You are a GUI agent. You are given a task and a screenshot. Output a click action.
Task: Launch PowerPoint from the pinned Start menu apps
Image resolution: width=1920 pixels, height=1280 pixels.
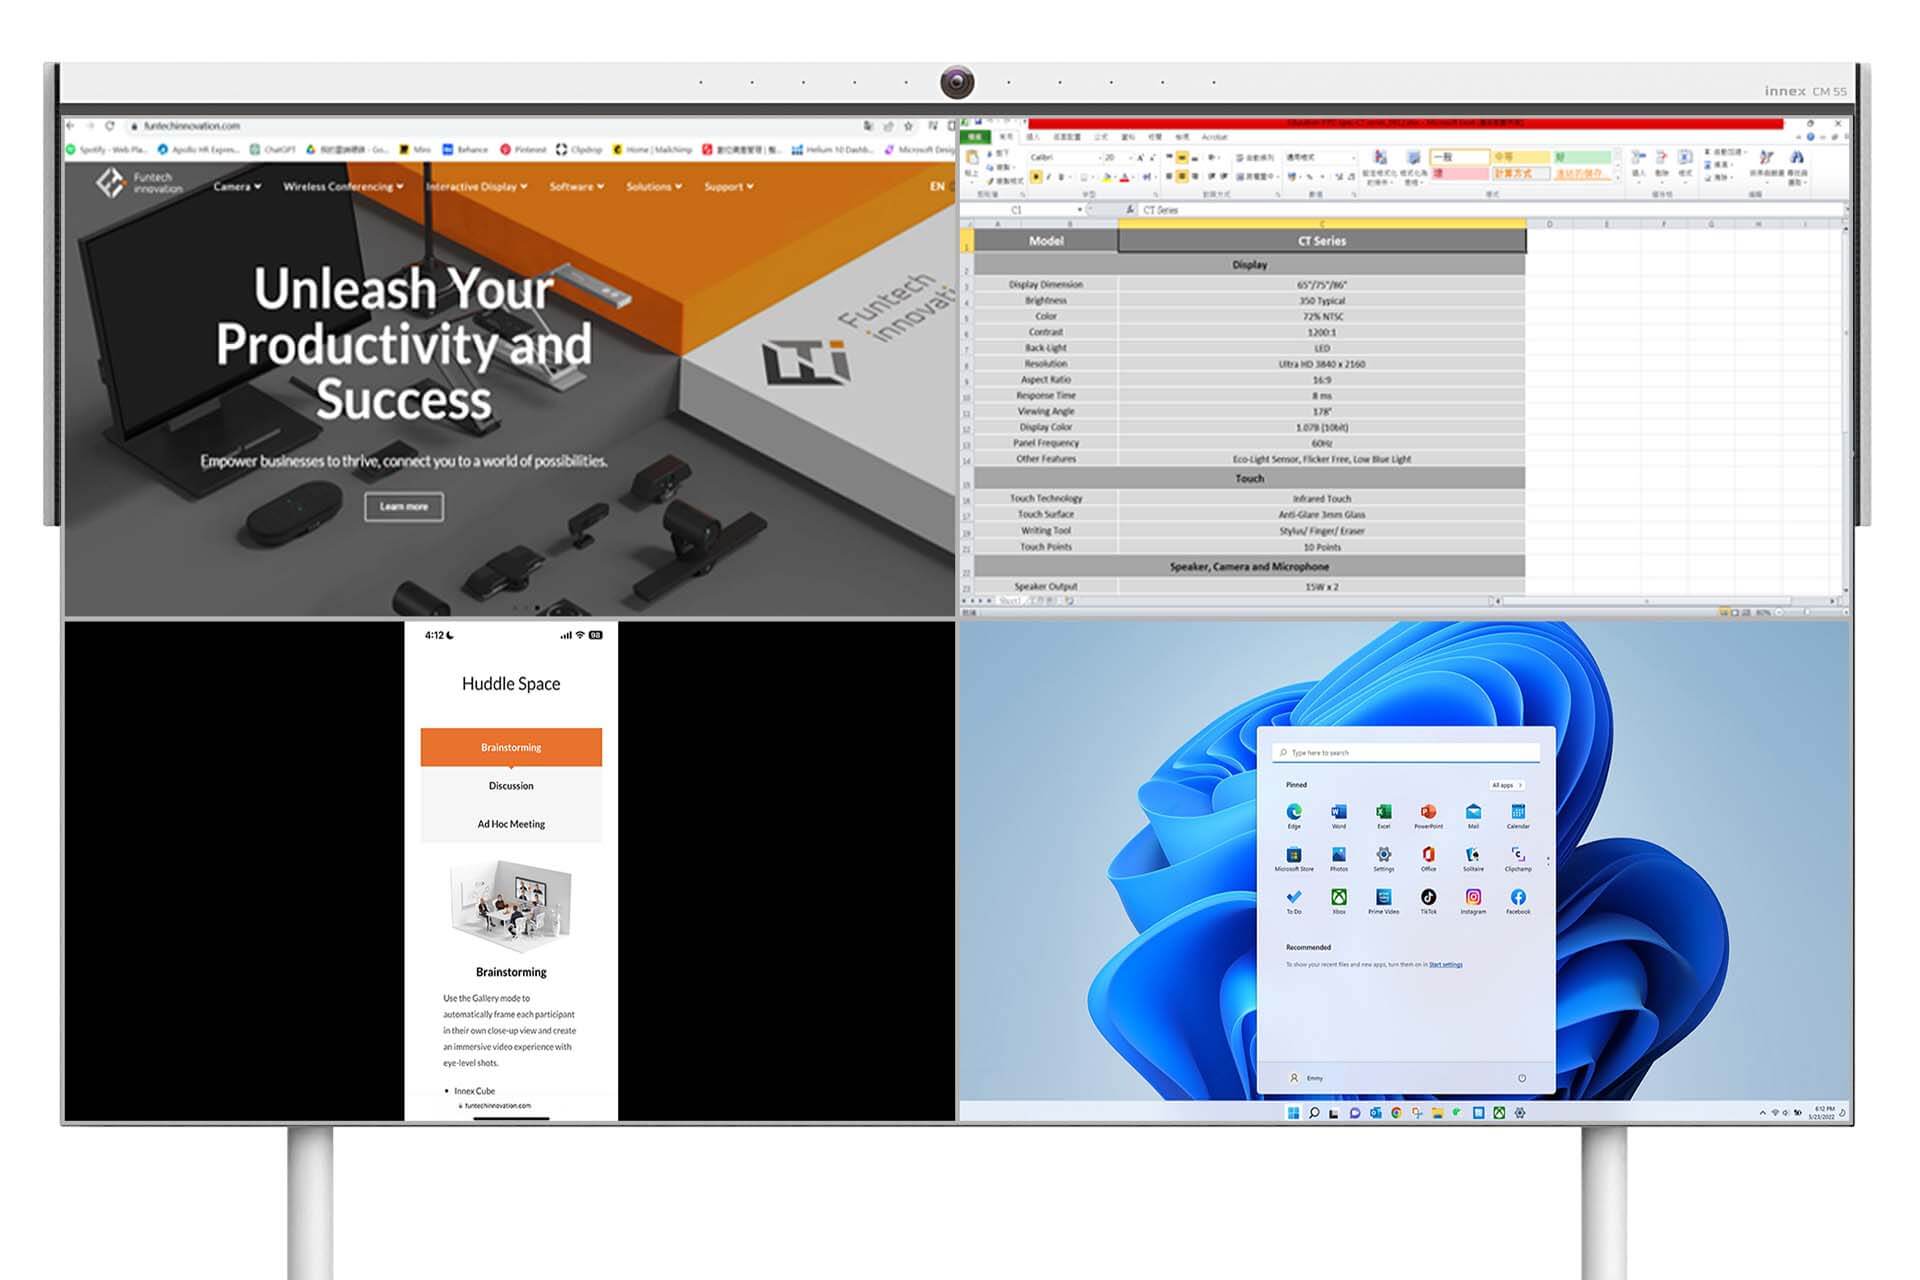pos(1428,813)
